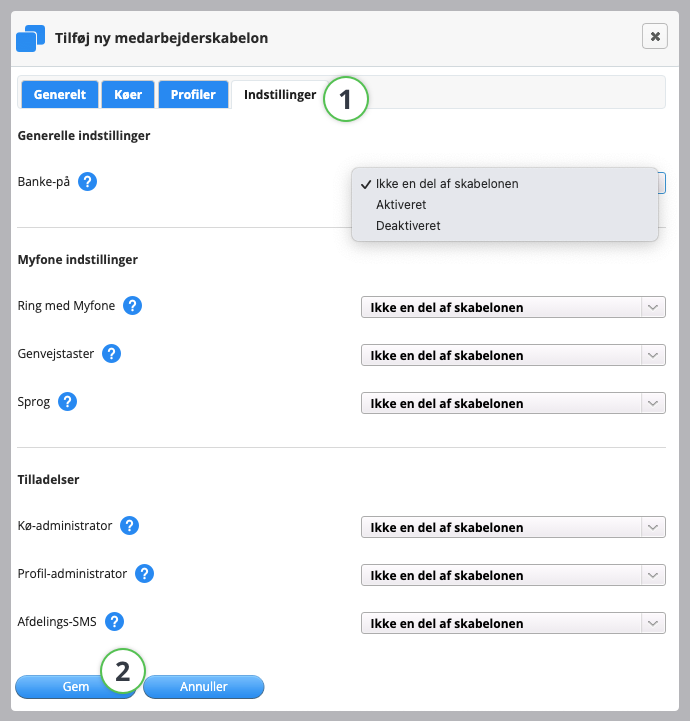Screen dimensions: 690x721
Task: Choose 'Ikke en del af skabelonen' in open list
Action: (505, 183)
